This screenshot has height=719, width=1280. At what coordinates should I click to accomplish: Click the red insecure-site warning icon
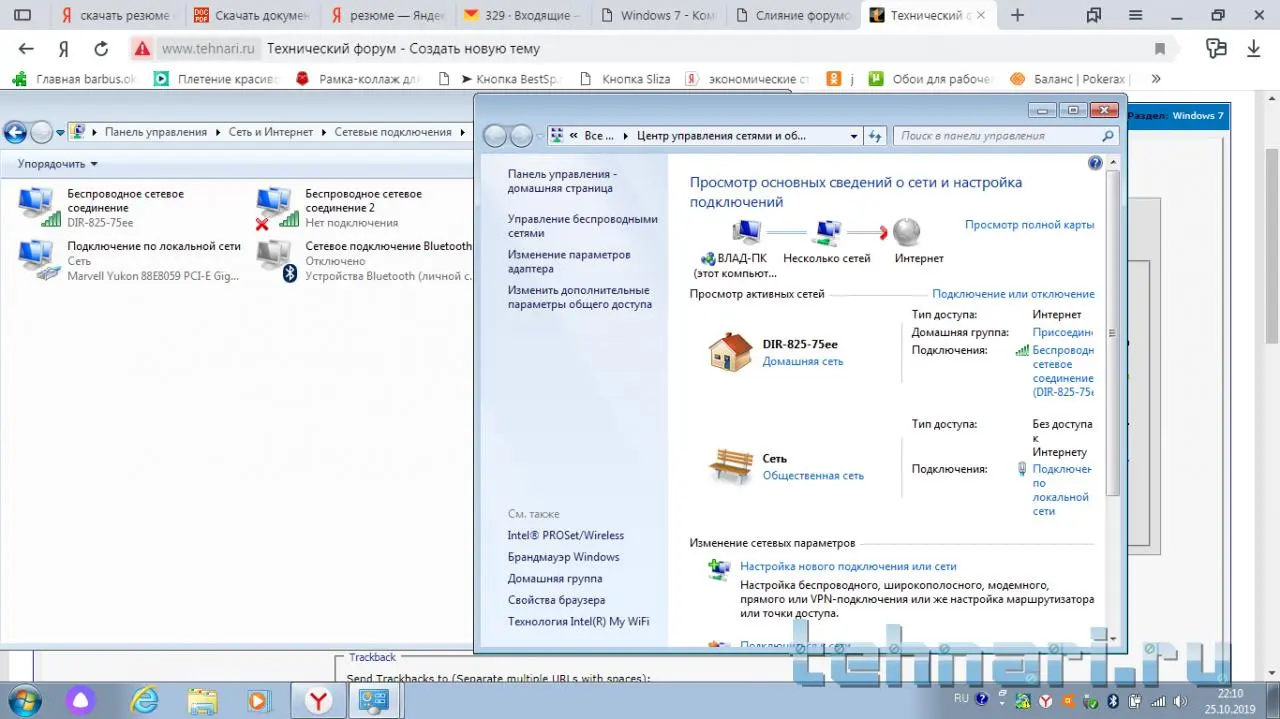tap(143, 48)
